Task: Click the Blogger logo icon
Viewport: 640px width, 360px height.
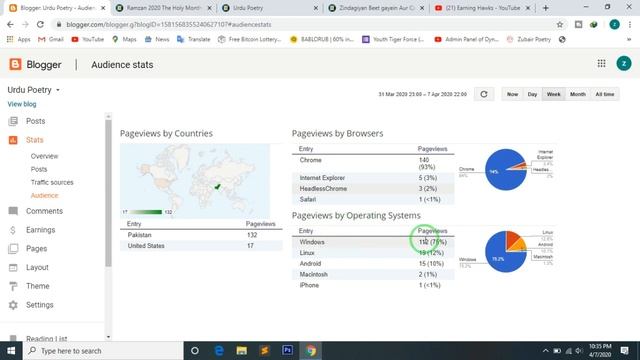Action: [15, 64]
